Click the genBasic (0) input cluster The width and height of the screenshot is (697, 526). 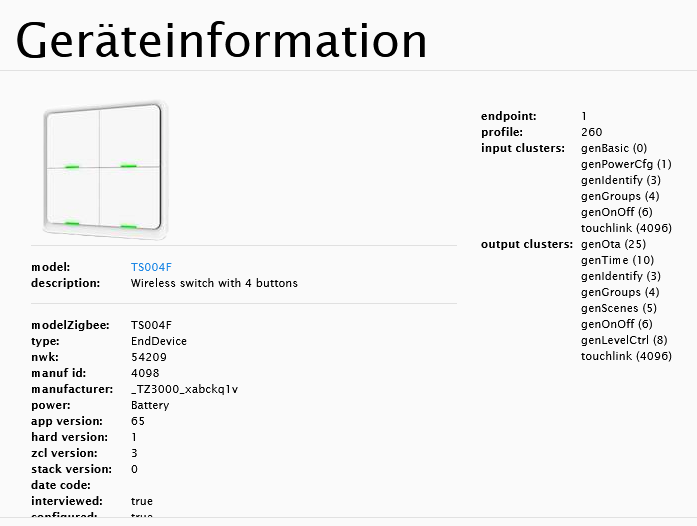(613, 148)
